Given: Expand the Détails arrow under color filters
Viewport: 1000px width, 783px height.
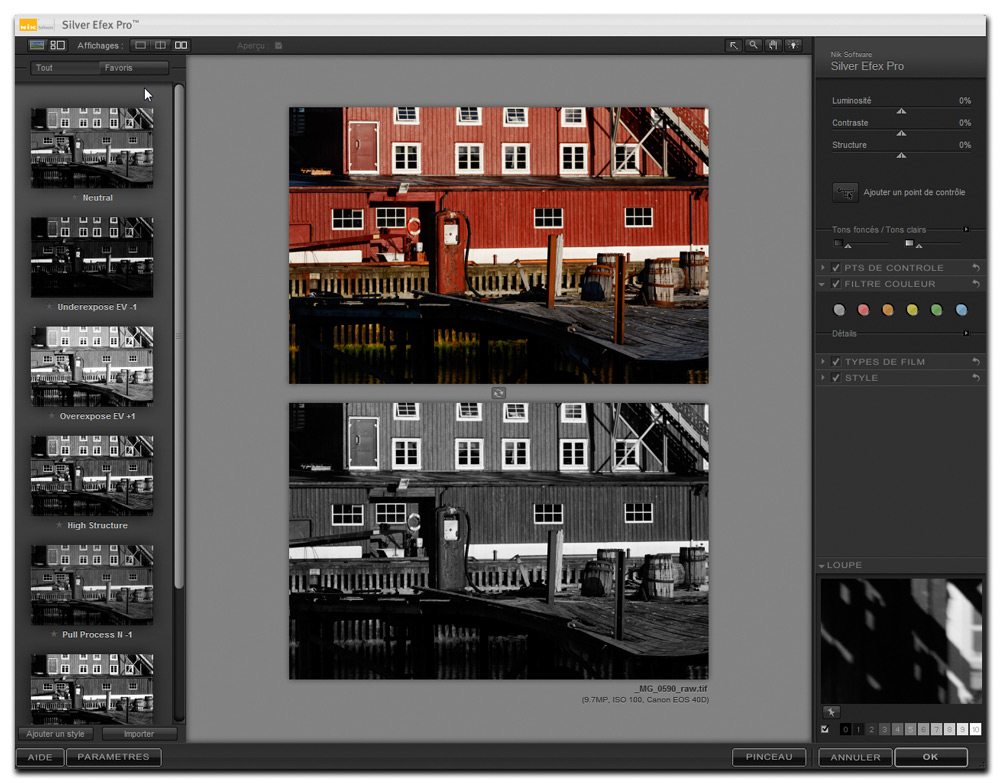Looking at the screenshot, I should click(x=966, y=333).
